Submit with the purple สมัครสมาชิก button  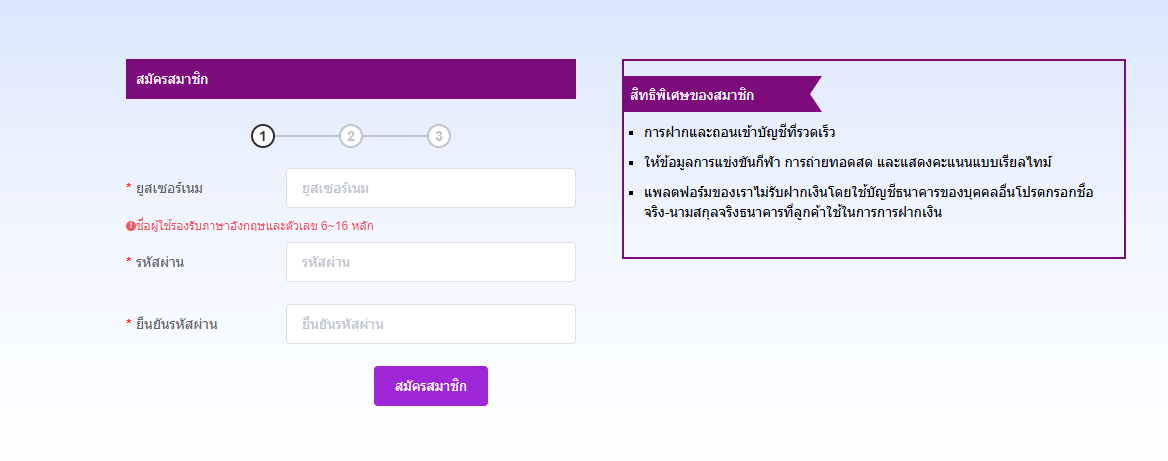pos(431,386)
